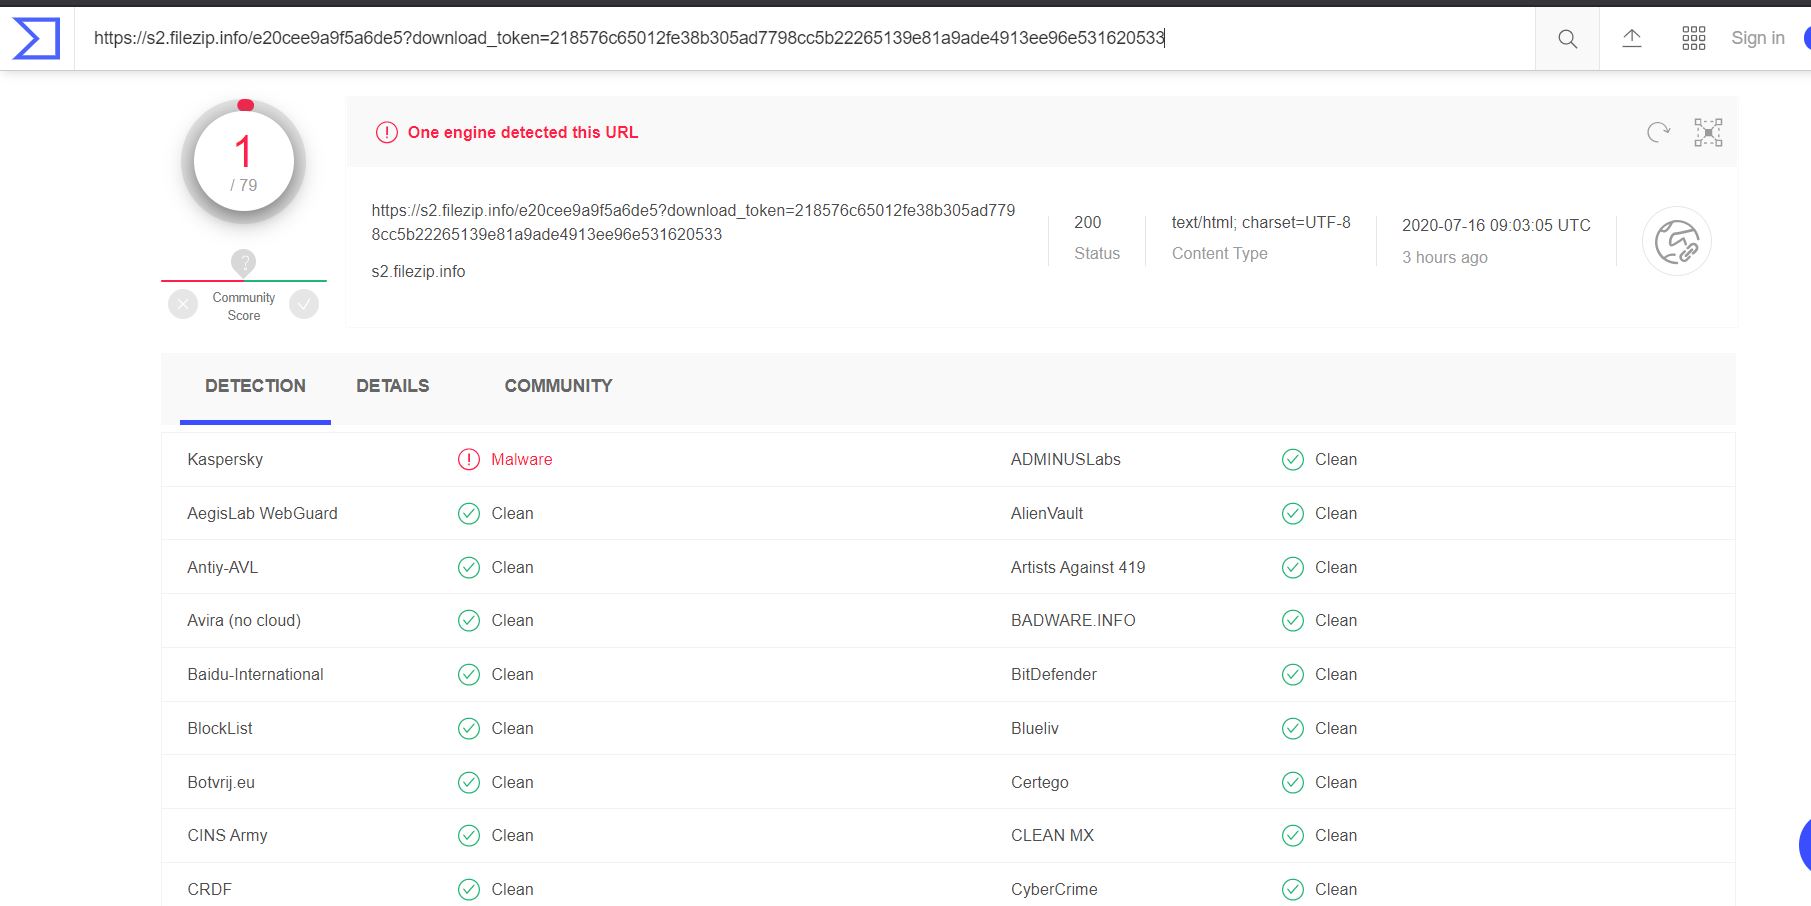
Task: Click the green check icon for Antiy-AVL
Action: coord(469,567)
